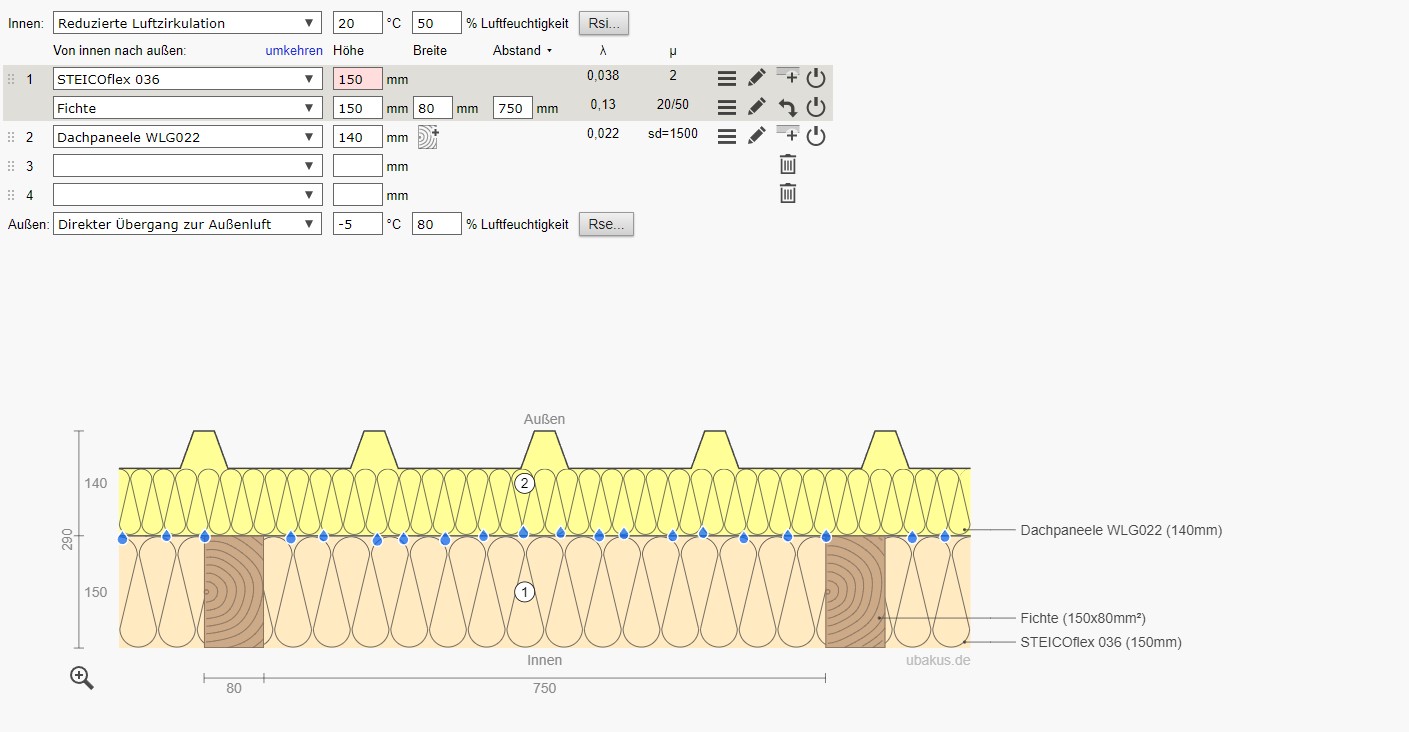The width and height of the screenshot is (1409, 732).
Task: Grab the drag handle of layer 1
Action: [12, 79]
